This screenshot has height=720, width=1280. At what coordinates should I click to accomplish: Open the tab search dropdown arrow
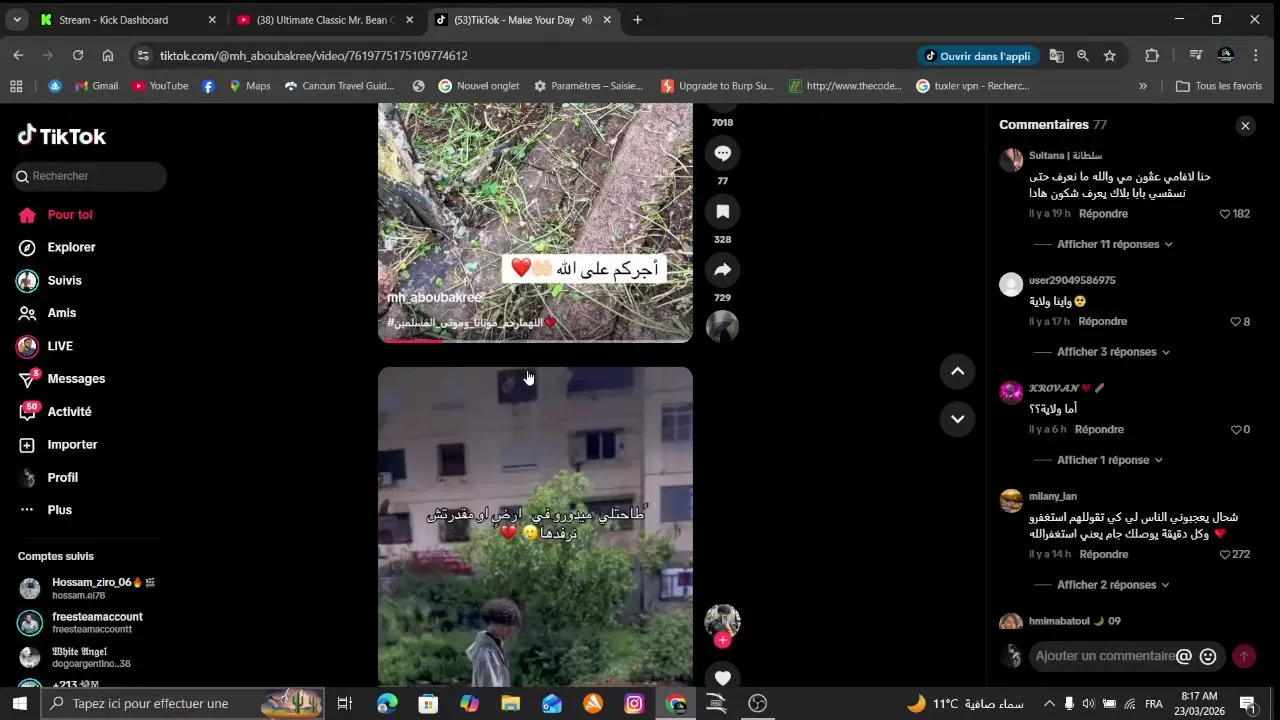coord(17,20)
